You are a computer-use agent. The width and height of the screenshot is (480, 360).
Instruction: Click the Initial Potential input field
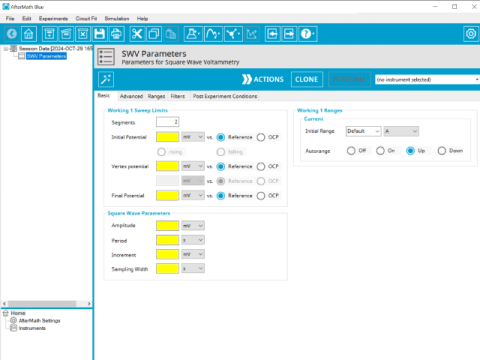(167, 137)
